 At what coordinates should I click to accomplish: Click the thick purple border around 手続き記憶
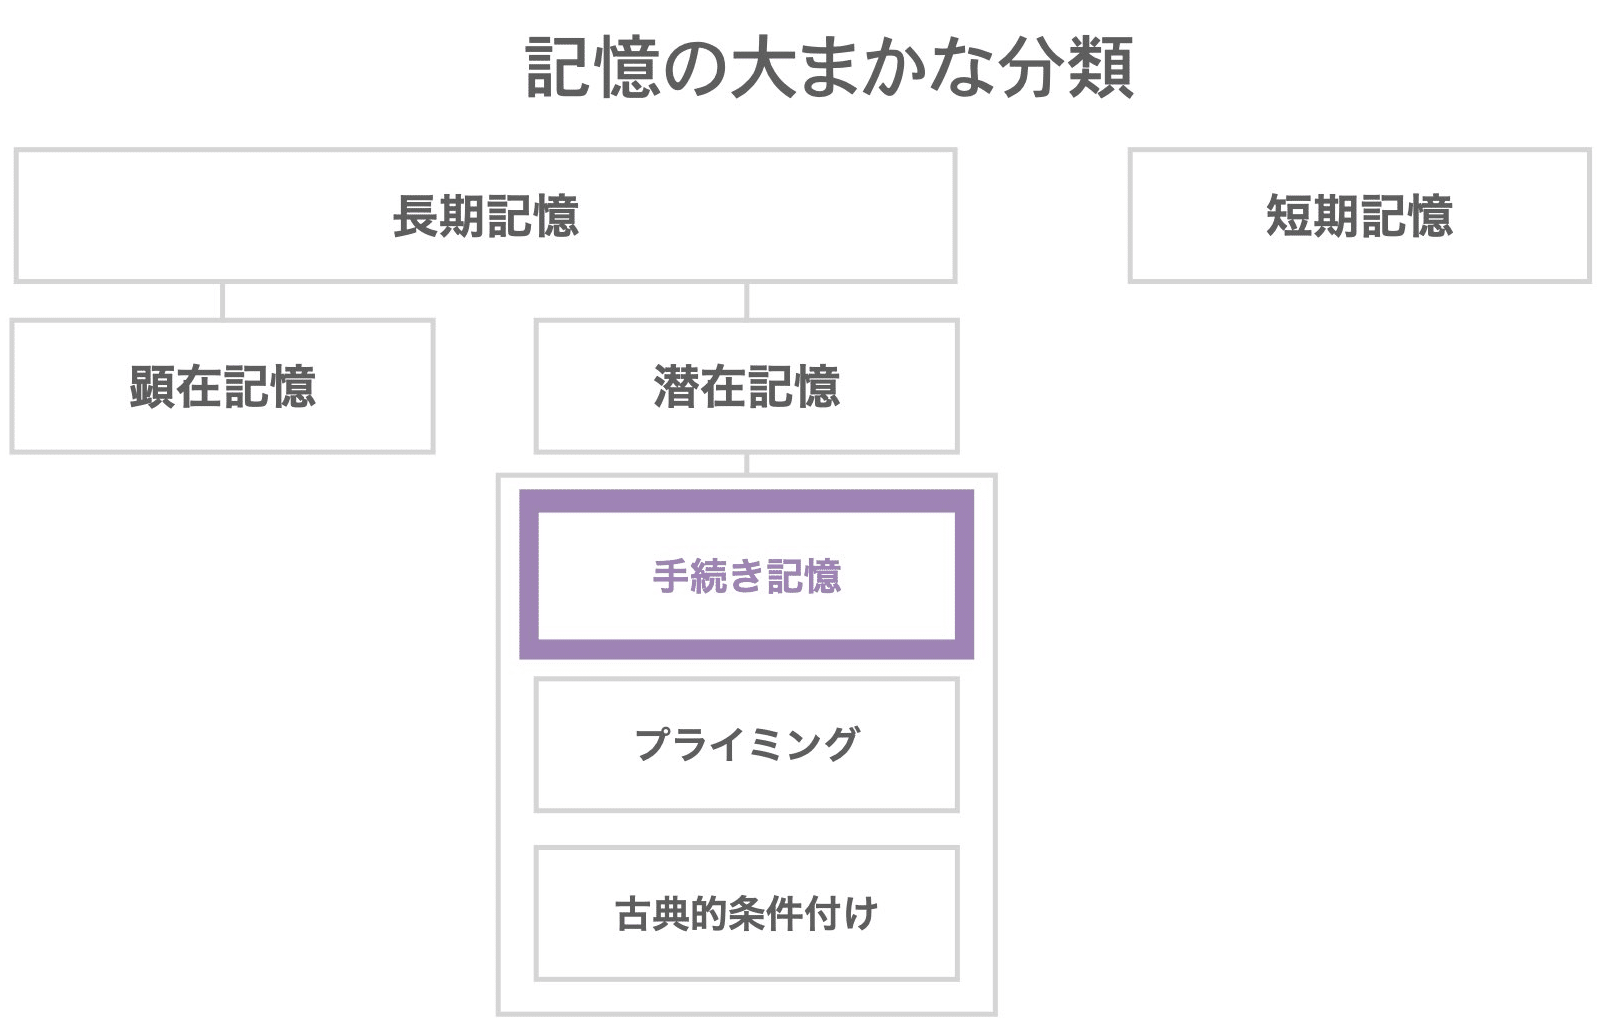(747, 500)
